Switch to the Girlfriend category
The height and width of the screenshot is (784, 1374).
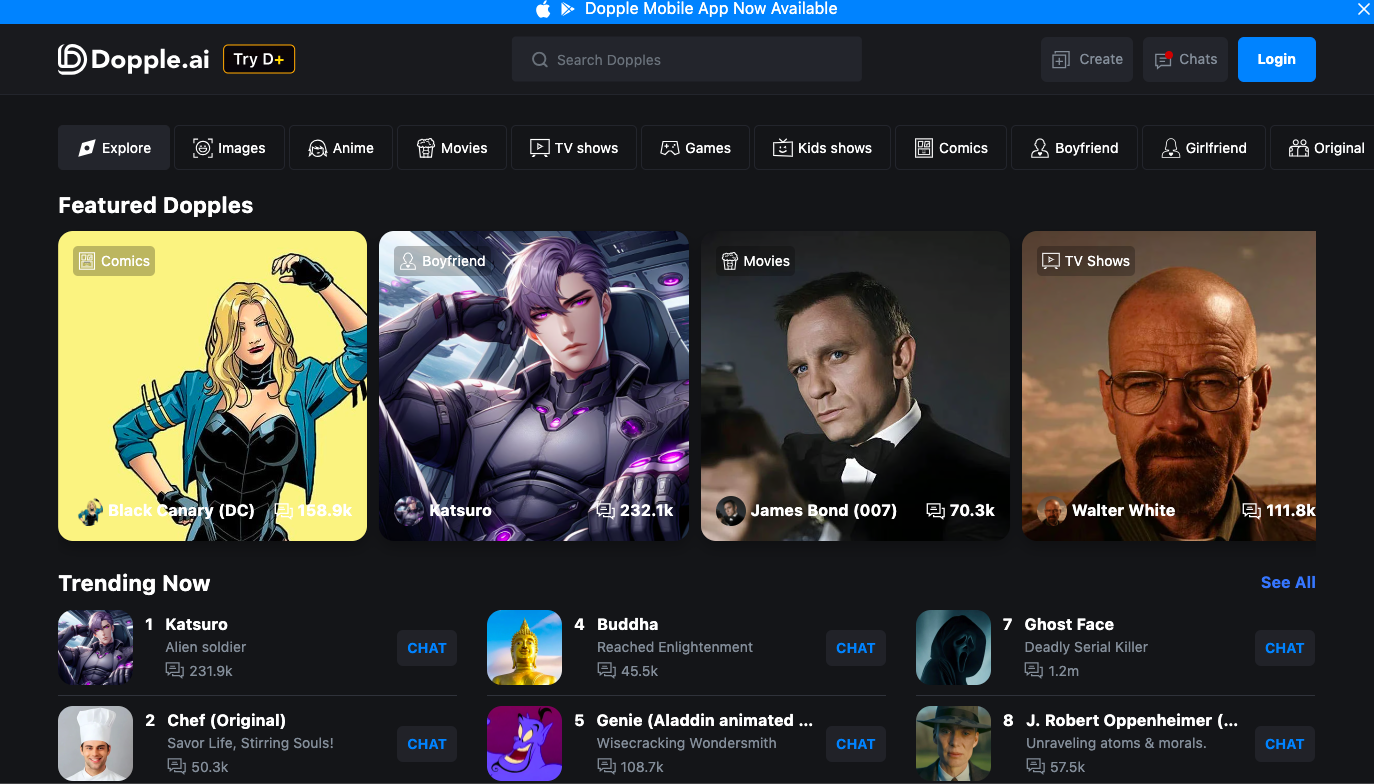pyautogui.click(x=1203, y=147)
